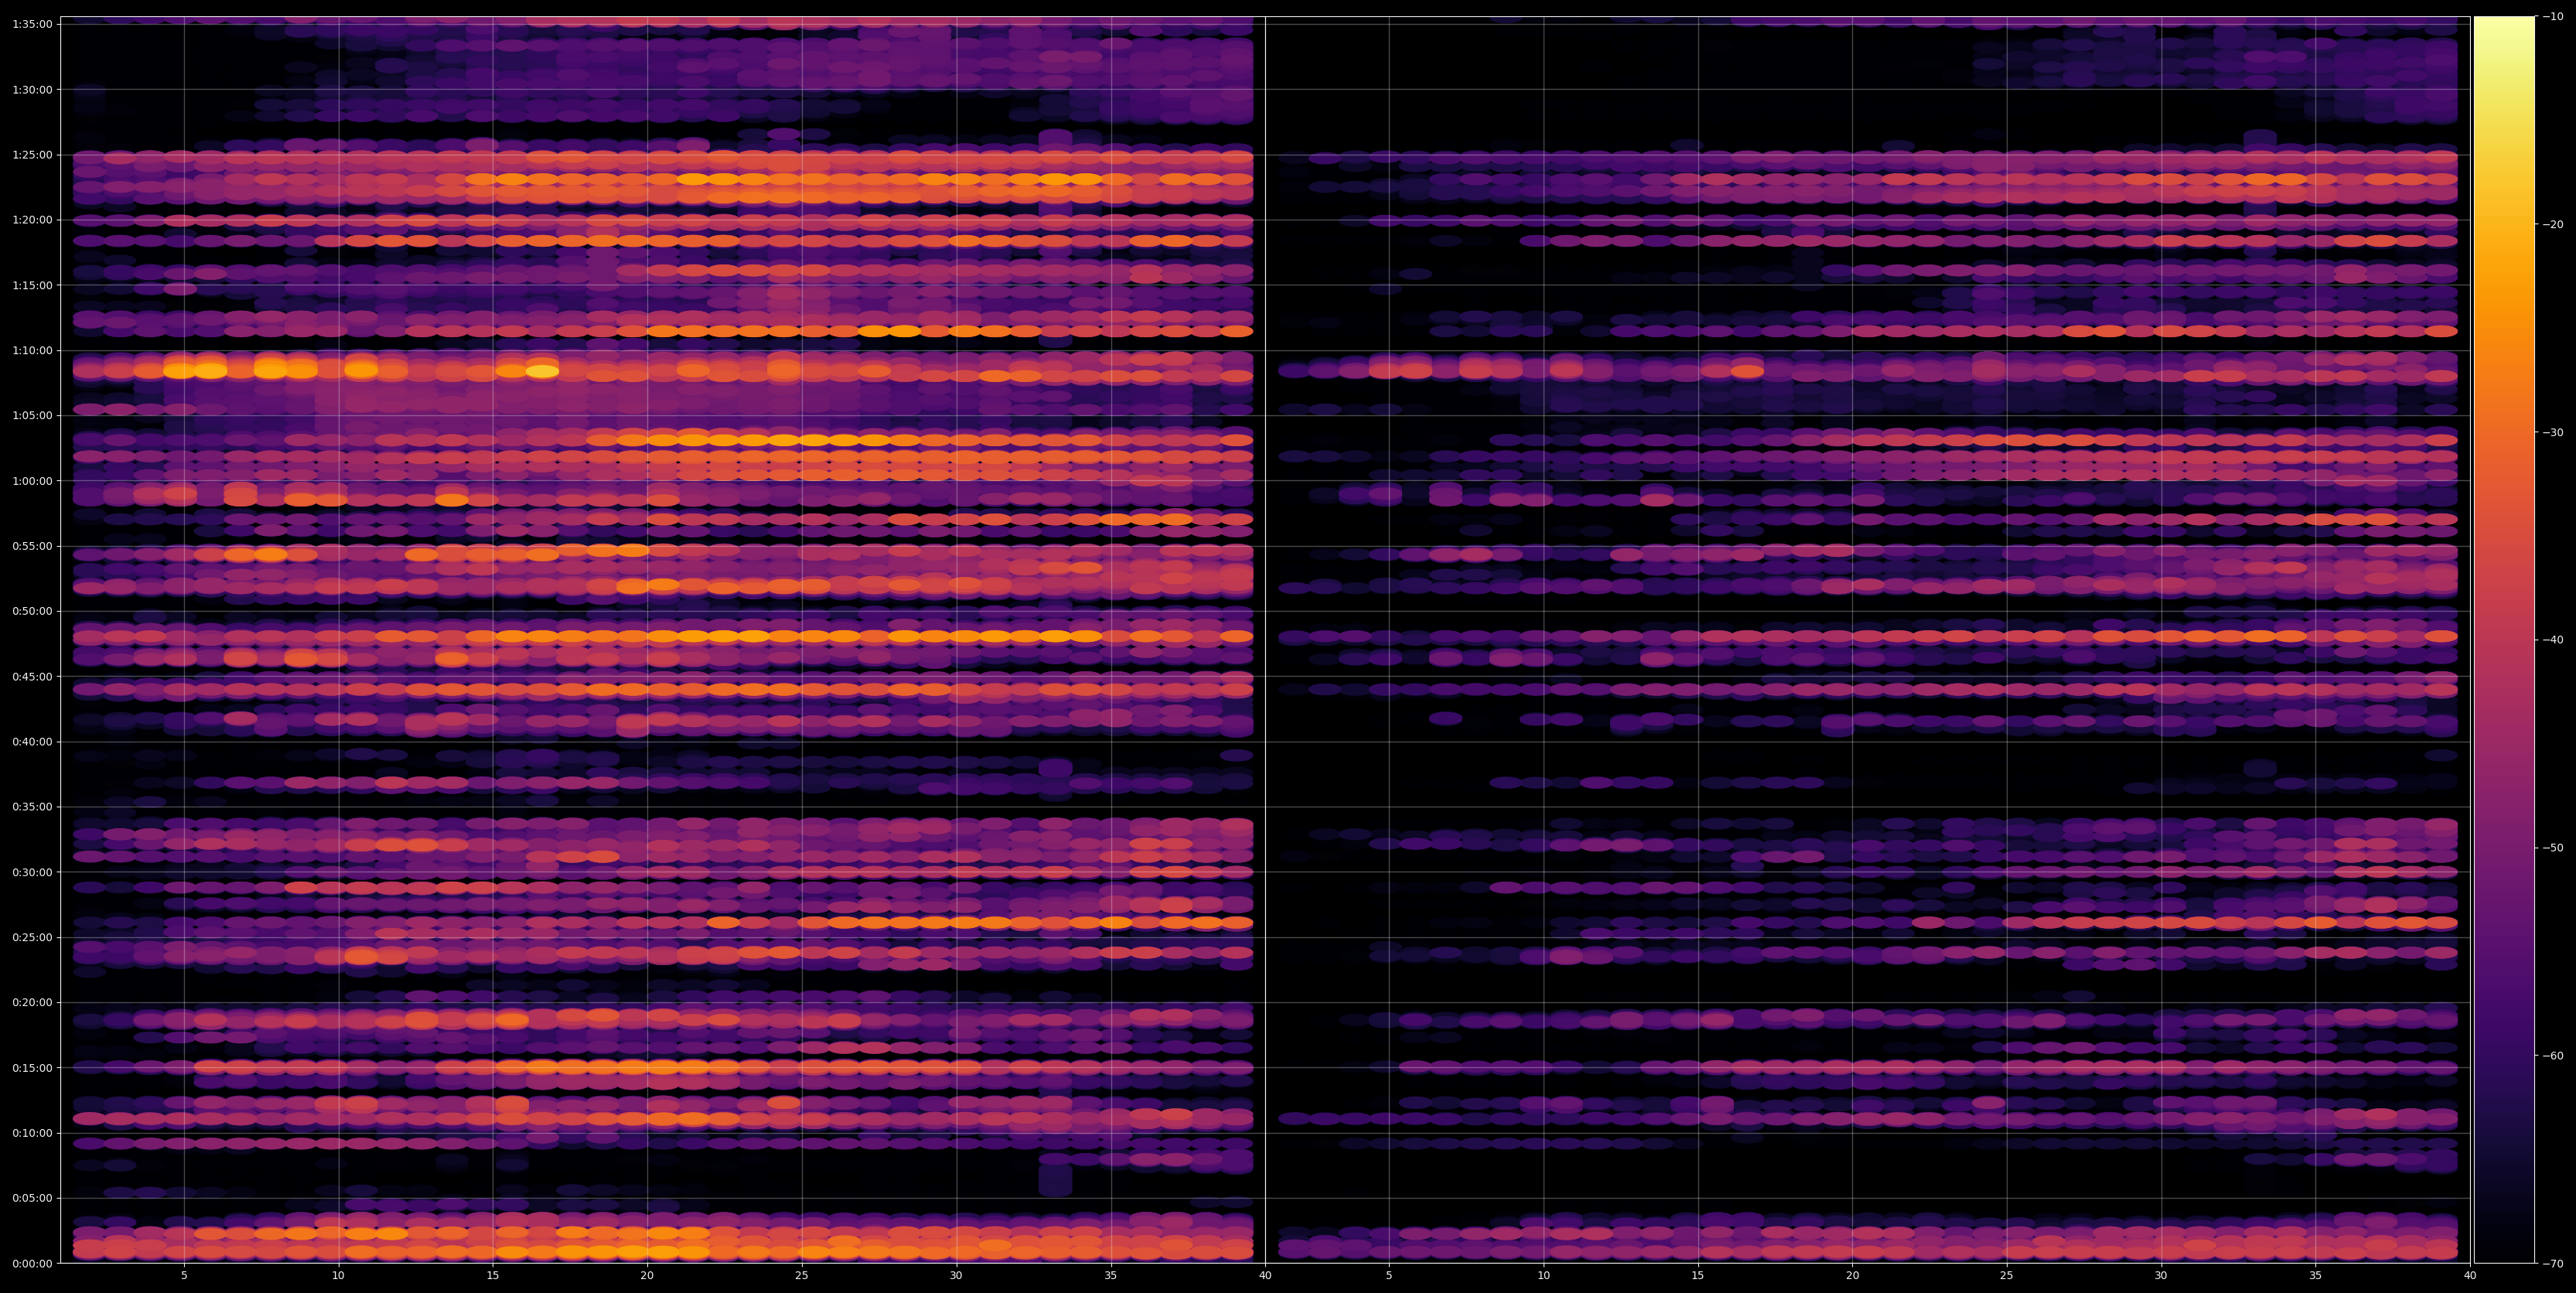Click the −20 colorbar tick label
Screen dimensions: 2576x1293
click(x=2553, y=225)
